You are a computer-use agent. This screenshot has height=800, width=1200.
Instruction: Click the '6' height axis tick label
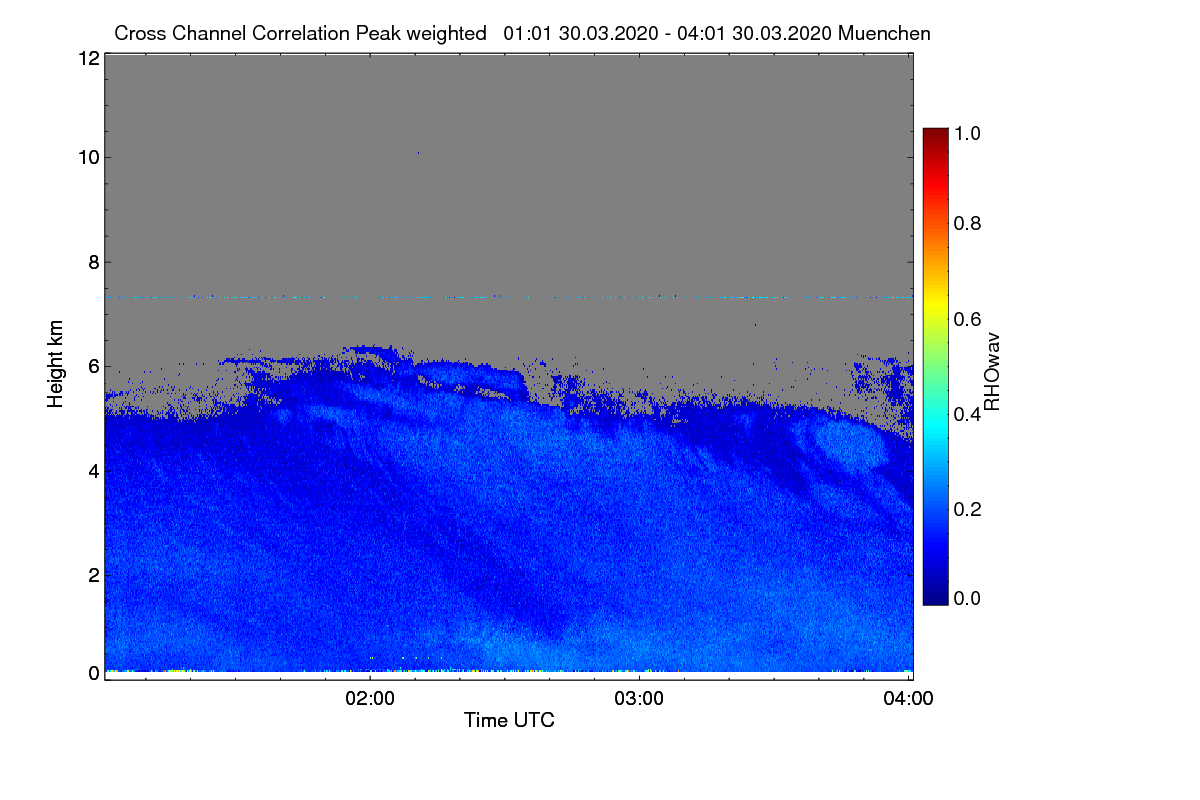[93, 366]
